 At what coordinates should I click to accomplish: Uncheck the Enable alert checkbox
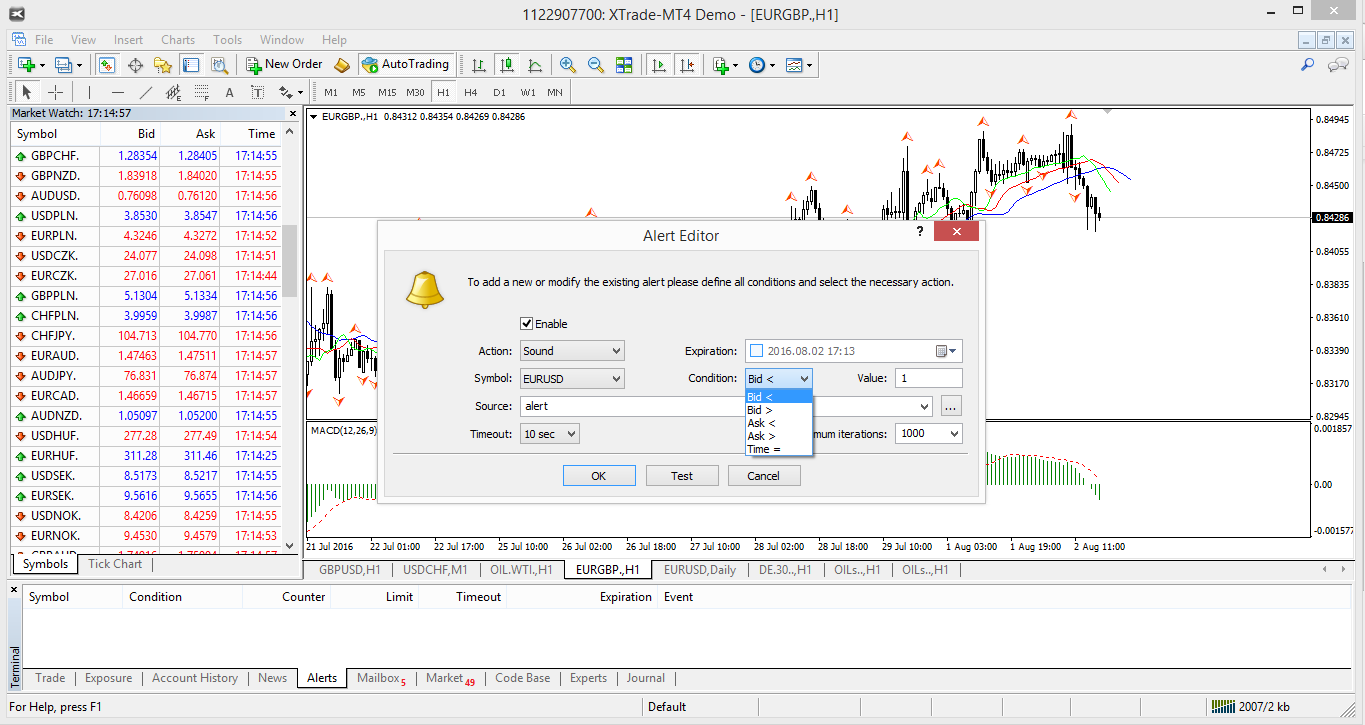[x=526, y=323]
